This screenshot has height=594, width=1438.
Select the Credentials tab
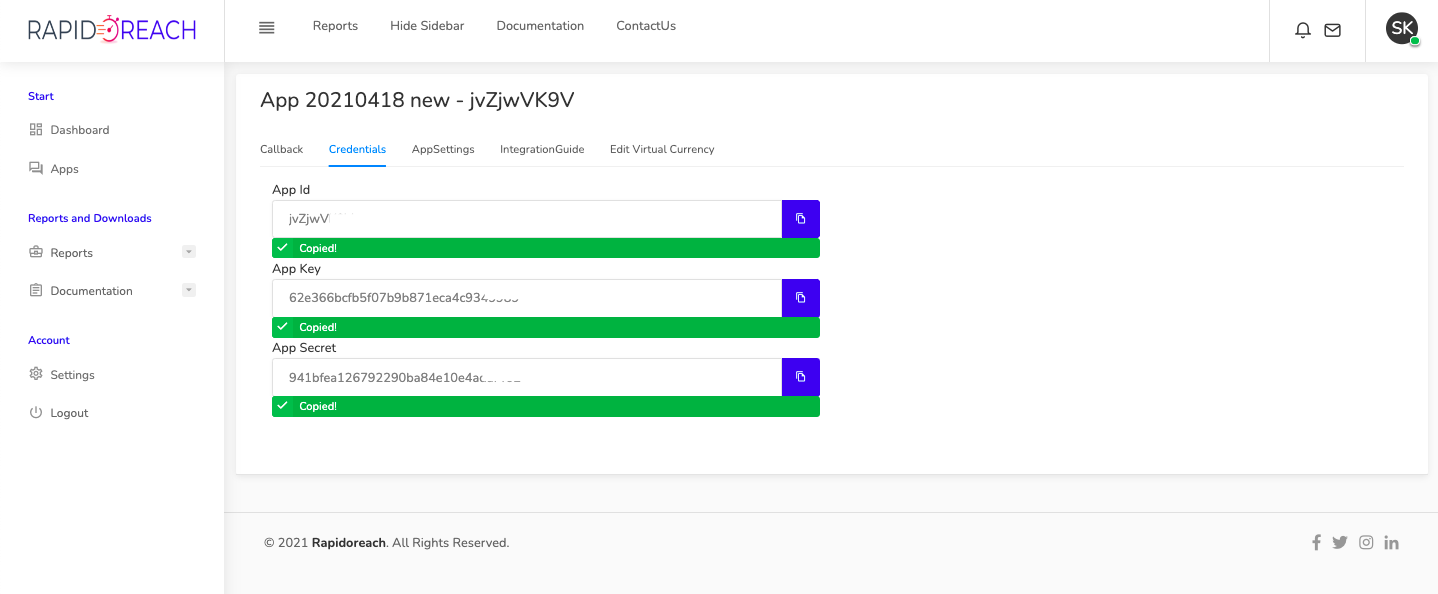[x=357, y=149]
